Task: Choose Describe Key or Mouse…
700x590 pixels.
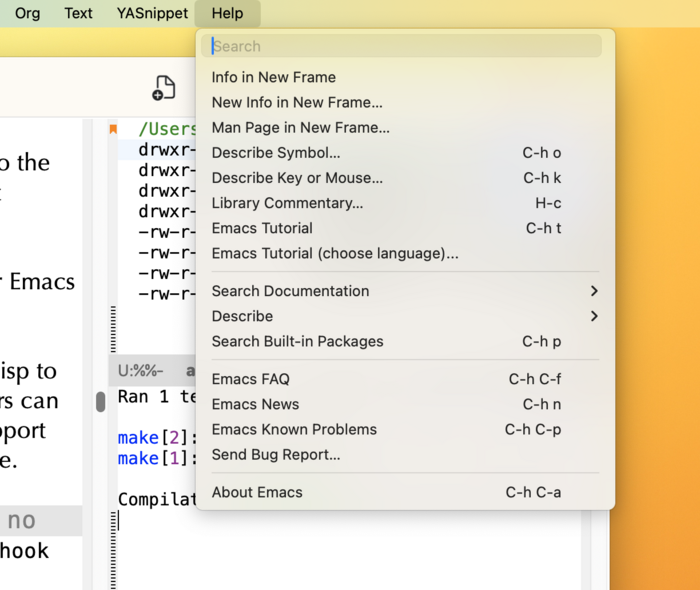Action: coord(405,178)
